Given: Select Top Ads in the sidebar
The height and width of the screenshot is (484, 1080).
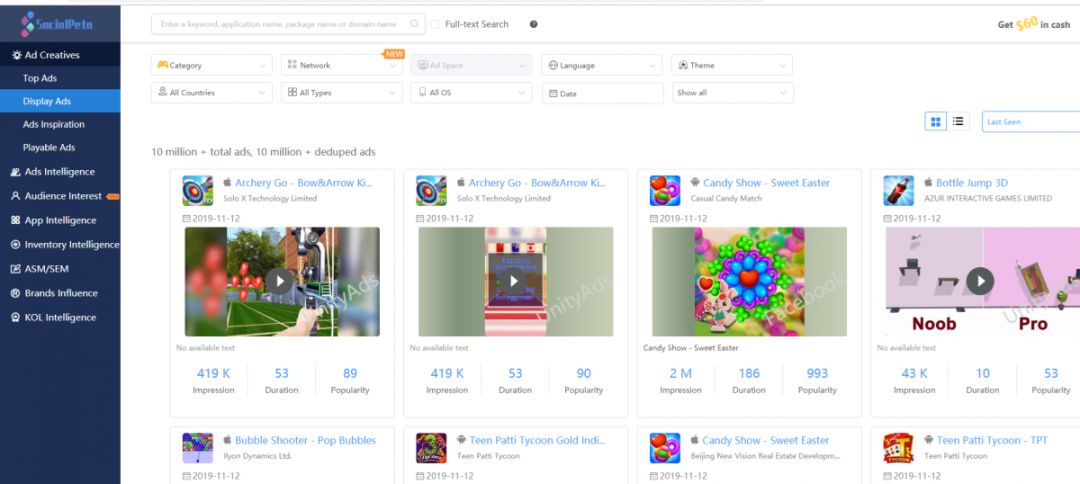Looking at the screenshot, I should (40, 78).
